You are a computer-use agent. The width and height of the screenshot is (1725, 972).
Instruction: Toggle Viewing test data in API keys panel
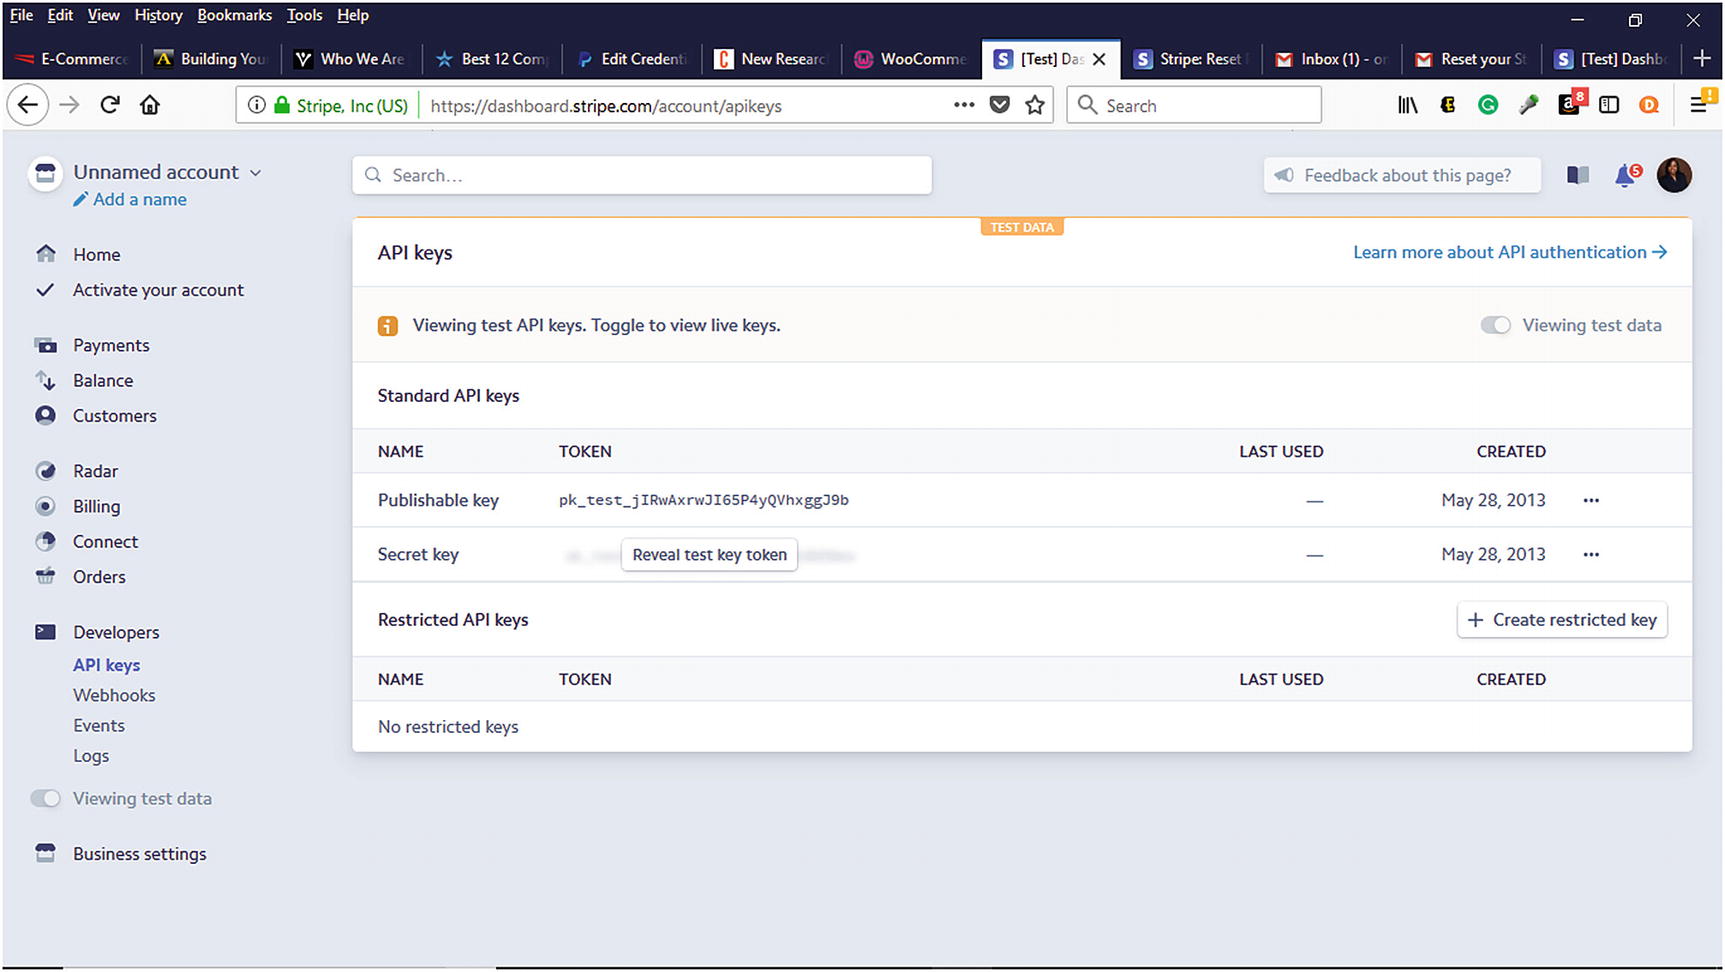(x=1495, y=325)
